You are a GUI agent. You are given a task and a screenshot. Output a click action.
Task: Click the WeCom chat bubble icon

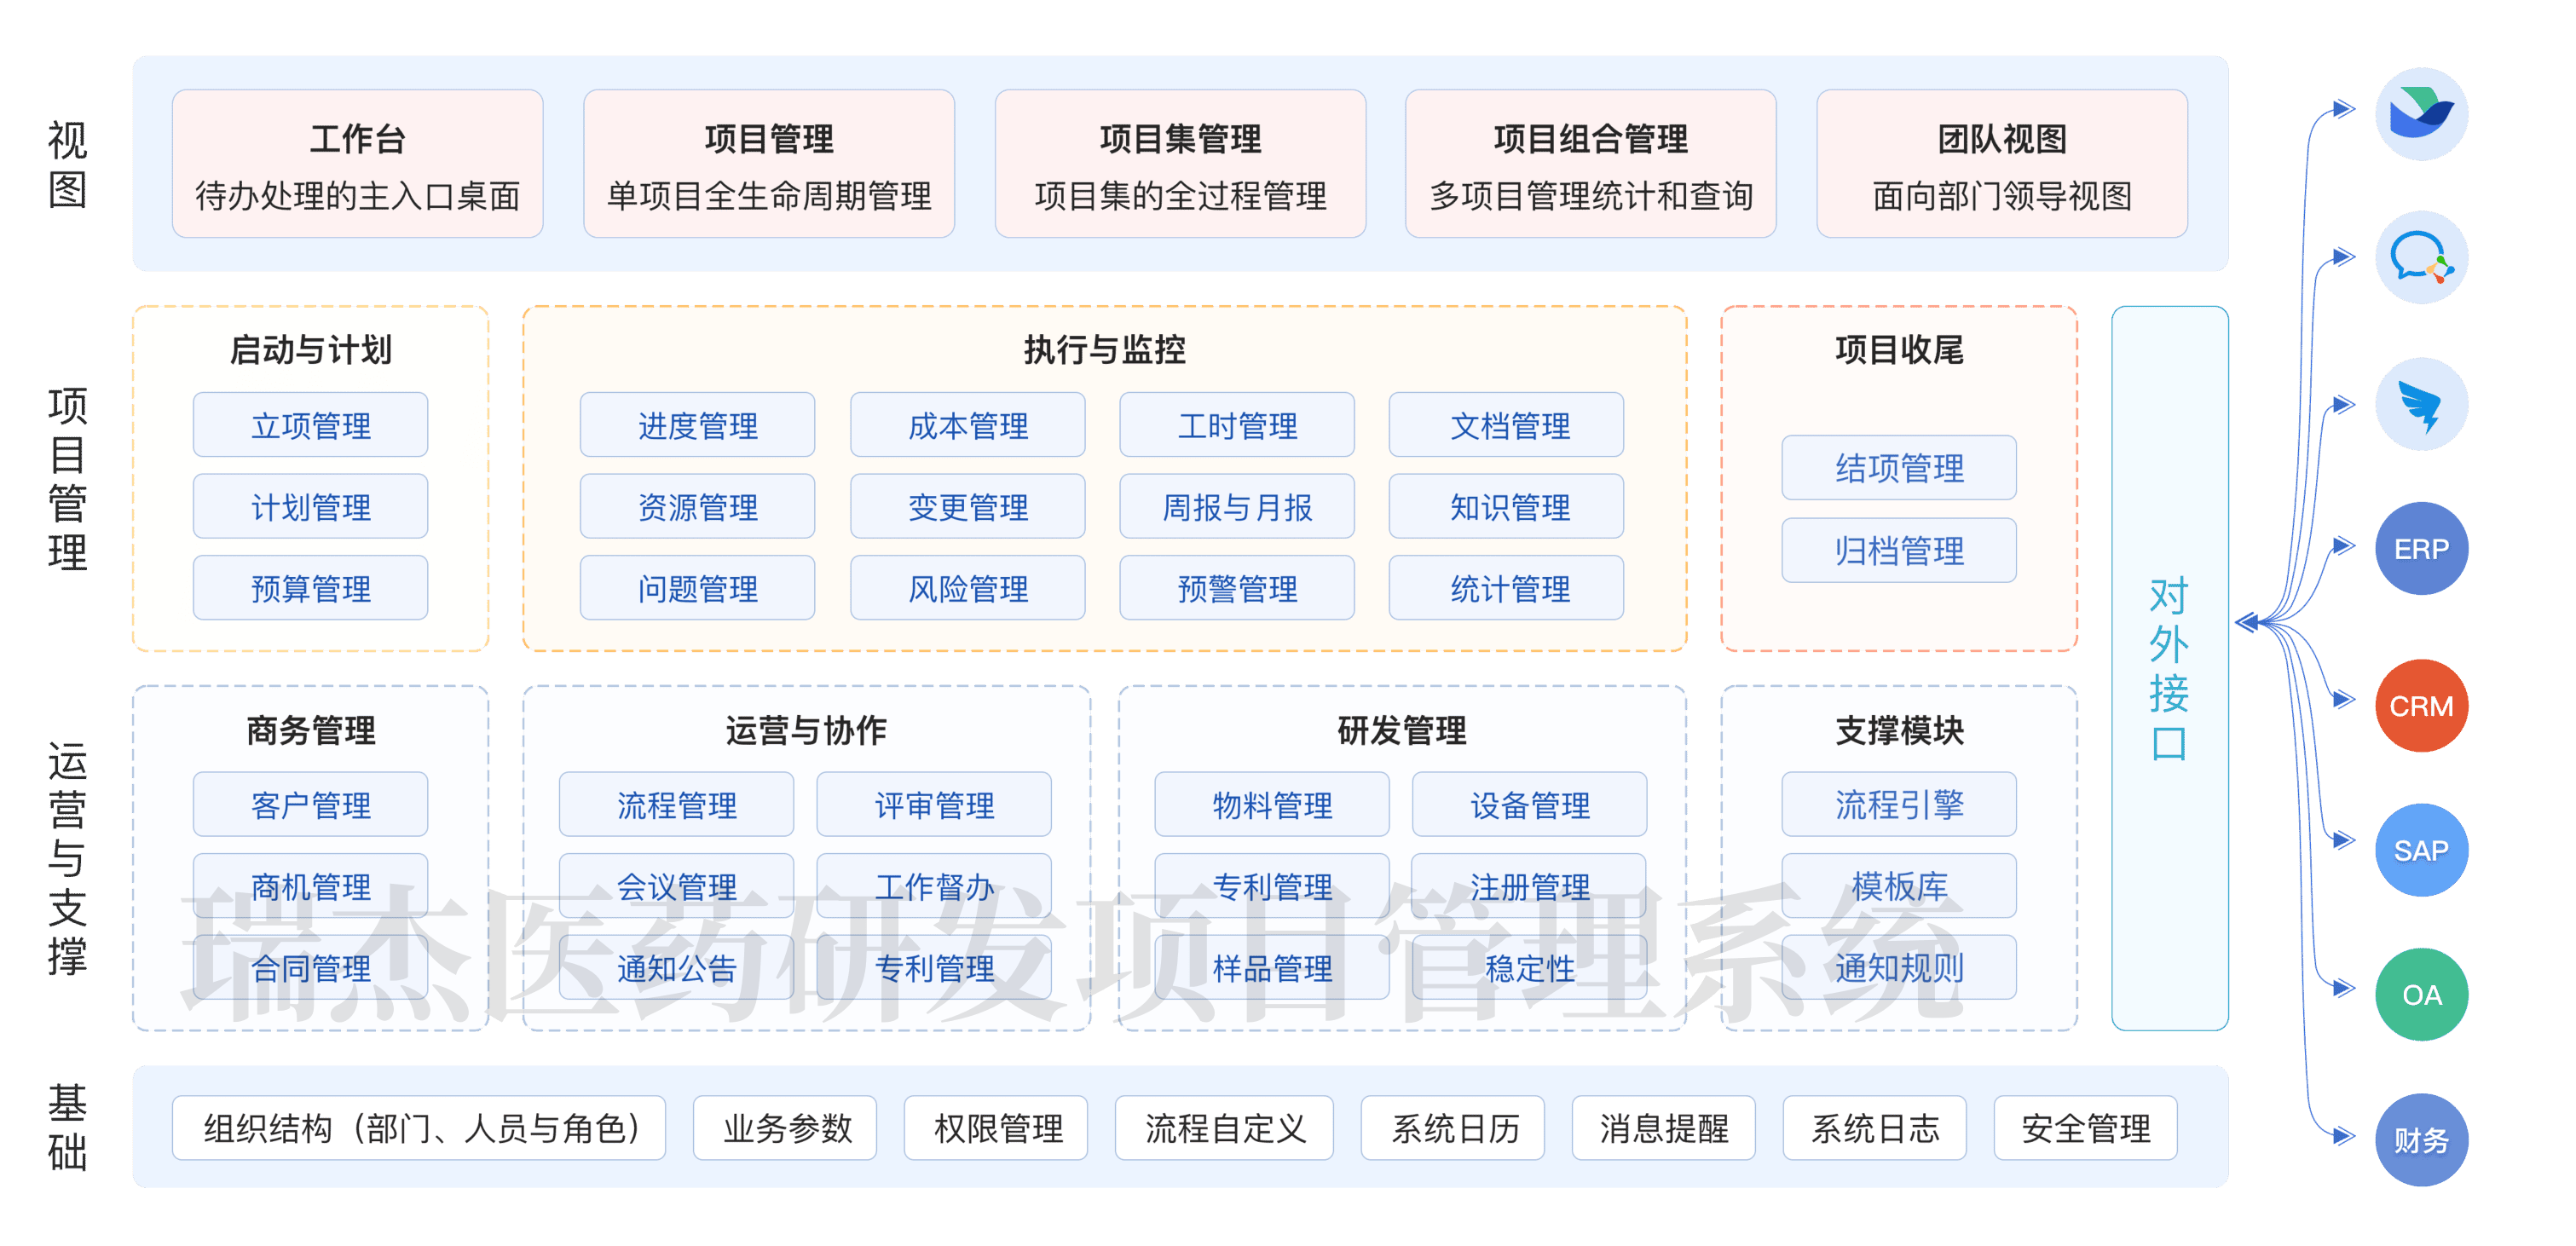(2421, 258)
